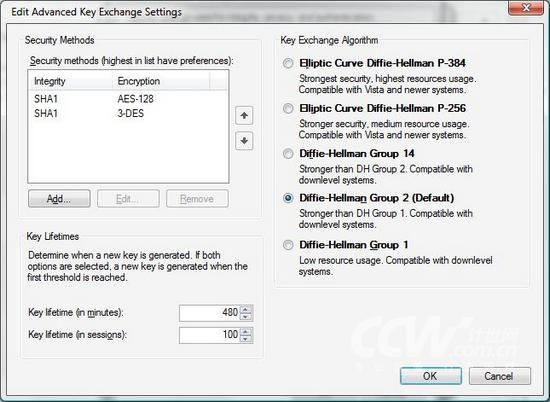Choose Diffie-Hellman Group 14 radio button
550x402 pixels.
coord(288,154)
